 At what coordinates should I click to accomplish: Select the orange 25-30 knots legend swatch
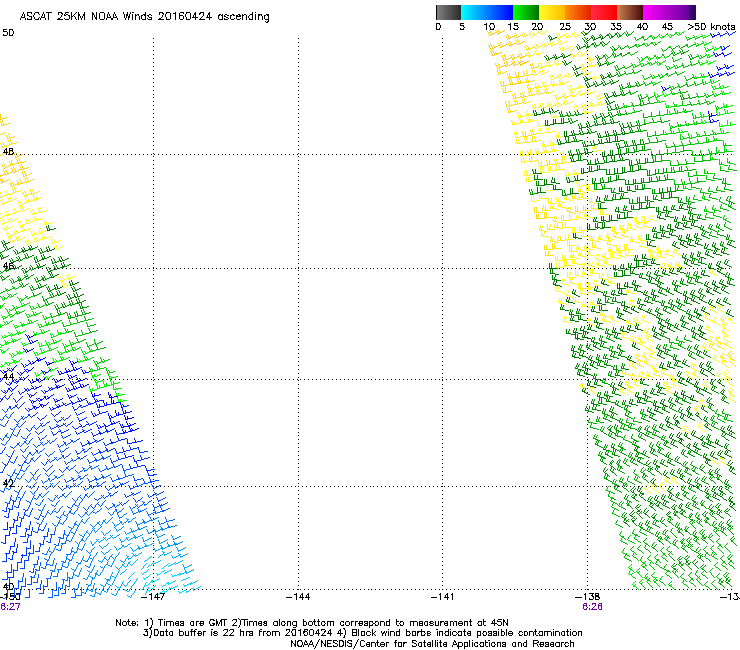pos(578,12)
